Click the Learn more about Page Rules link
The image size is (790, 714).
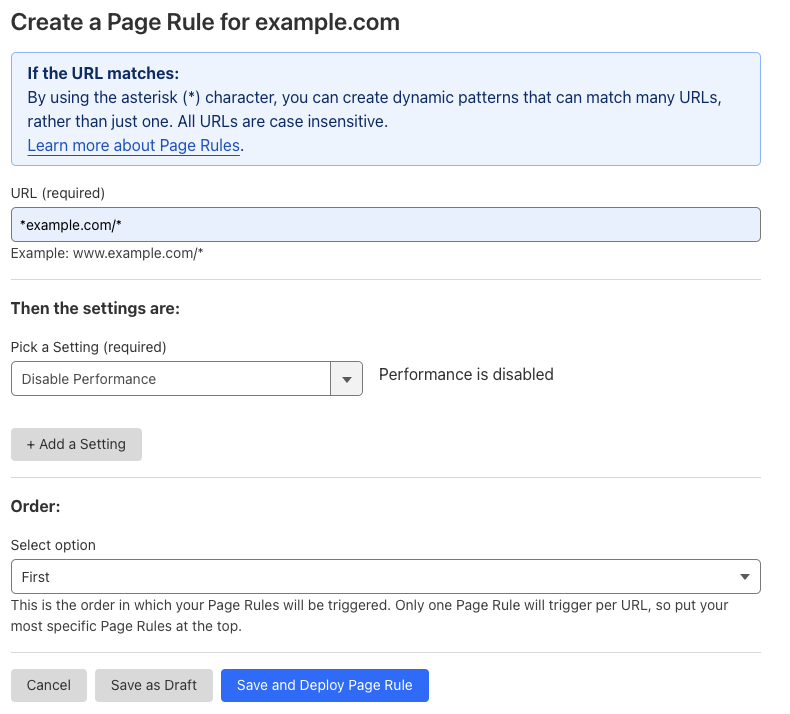pos(133,146)
